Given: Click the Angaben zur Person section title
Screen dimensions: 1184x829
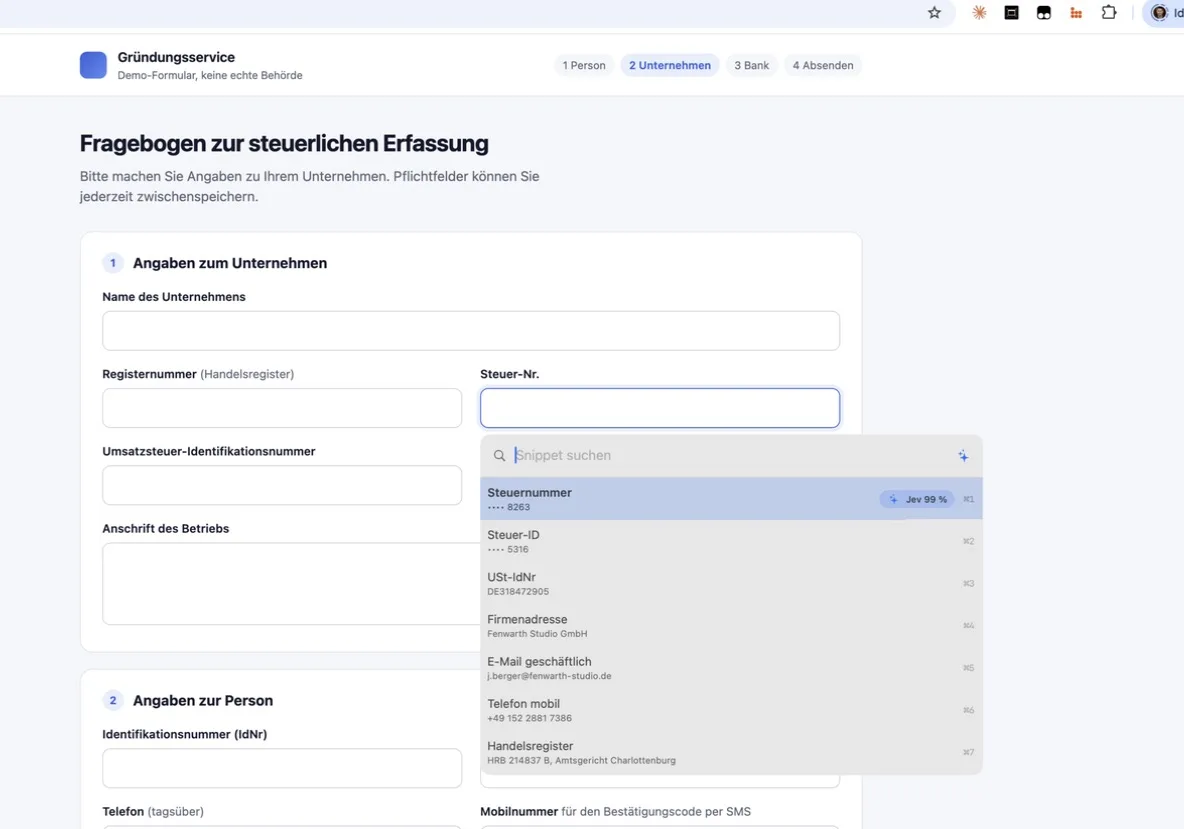Looking at the screenshot, I should [x=203, y=701].
